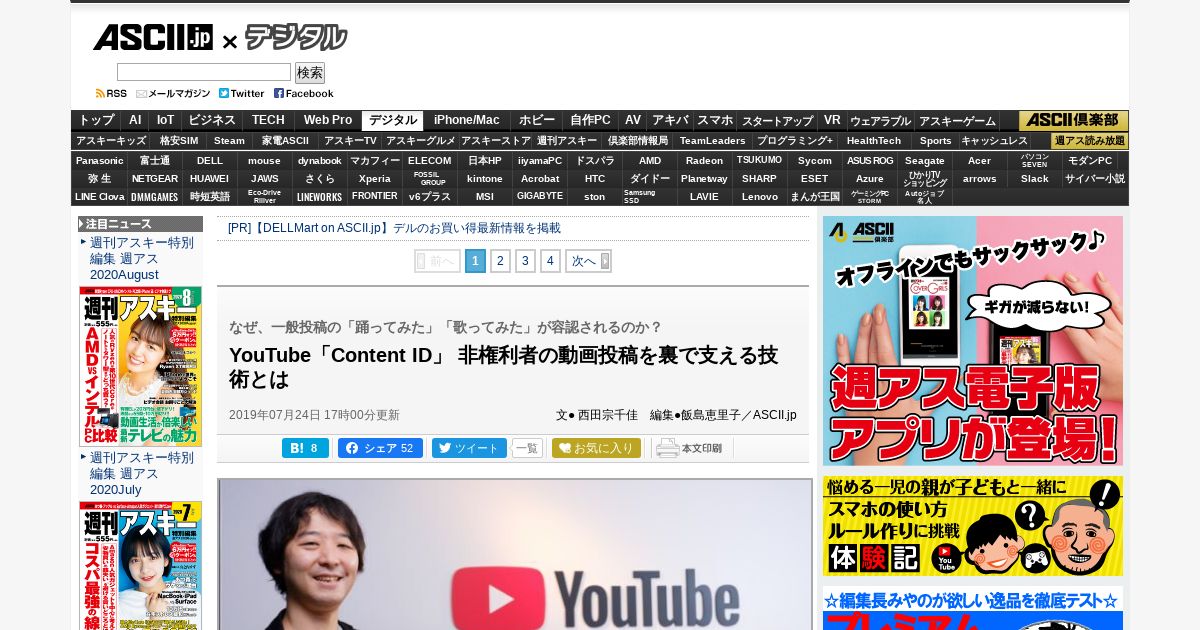Image resolution: width=1200 pixels, height=630 pixels.
Task: Open the スマホ tab
Action: point(715,120)
